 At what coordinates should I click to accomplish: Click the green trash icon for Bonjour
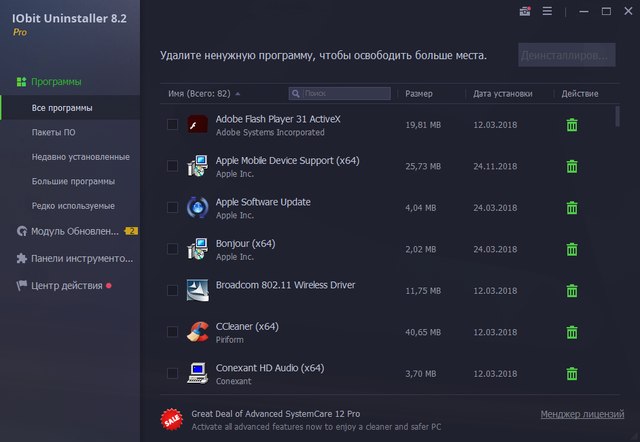tap(572, 249)
